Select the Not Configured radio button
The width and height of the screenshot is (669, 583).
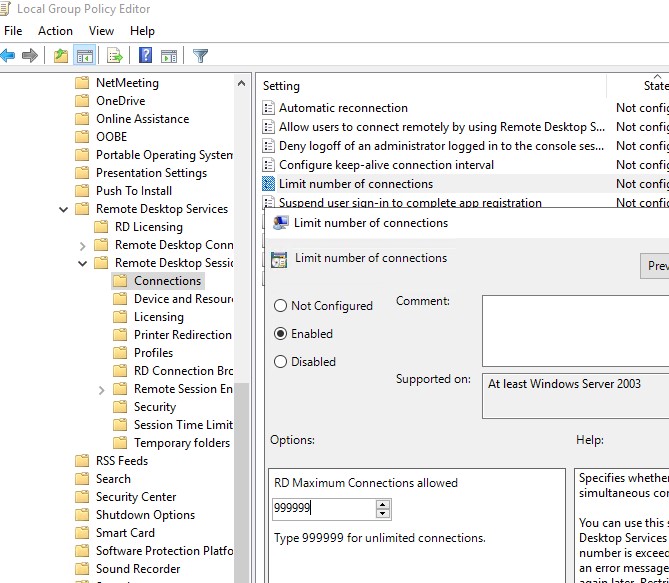(x=280, y=306)
